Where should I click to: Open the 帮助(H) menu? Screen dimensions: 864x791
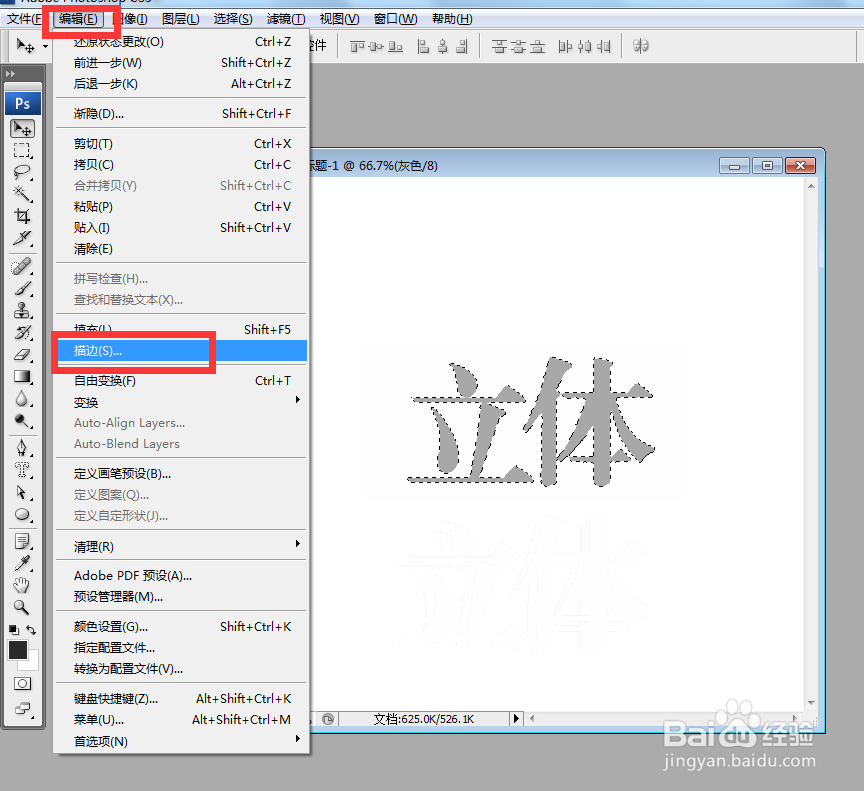pyautogui.click(x=452, y=19)
